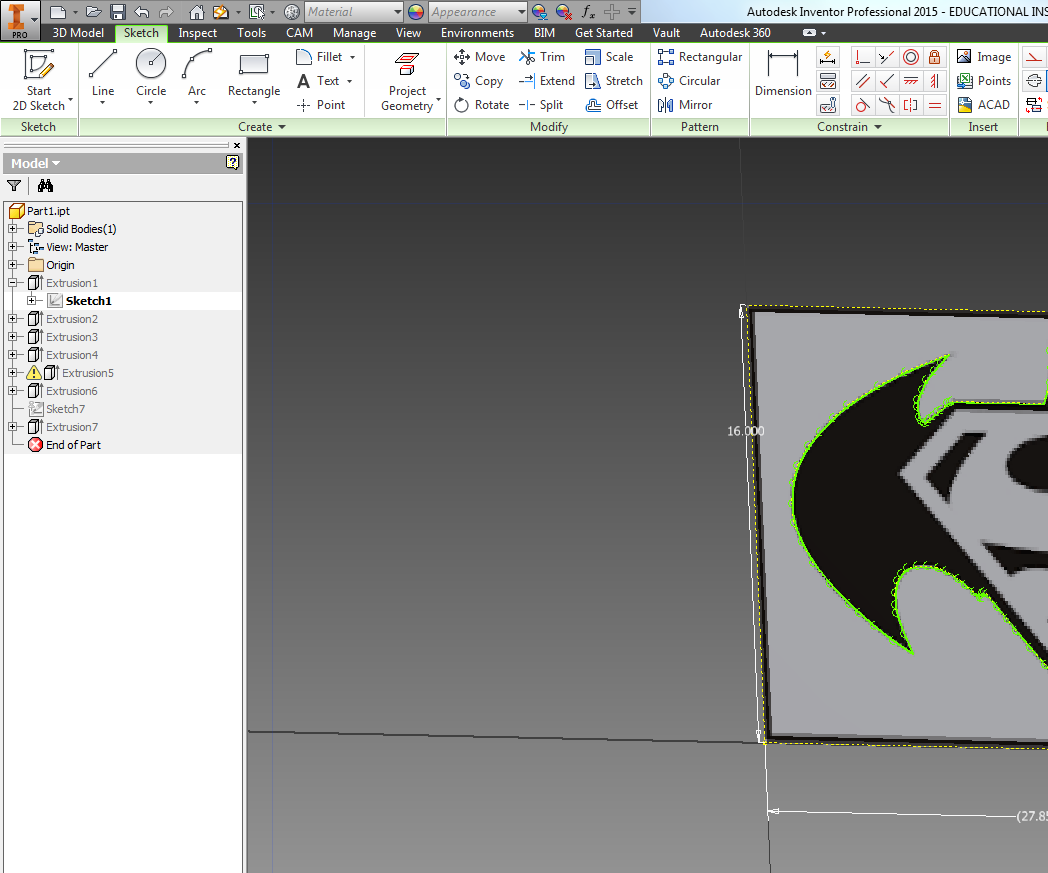1048x873 pixels.
Task: Open the View tab
Action: pos(408,33)
